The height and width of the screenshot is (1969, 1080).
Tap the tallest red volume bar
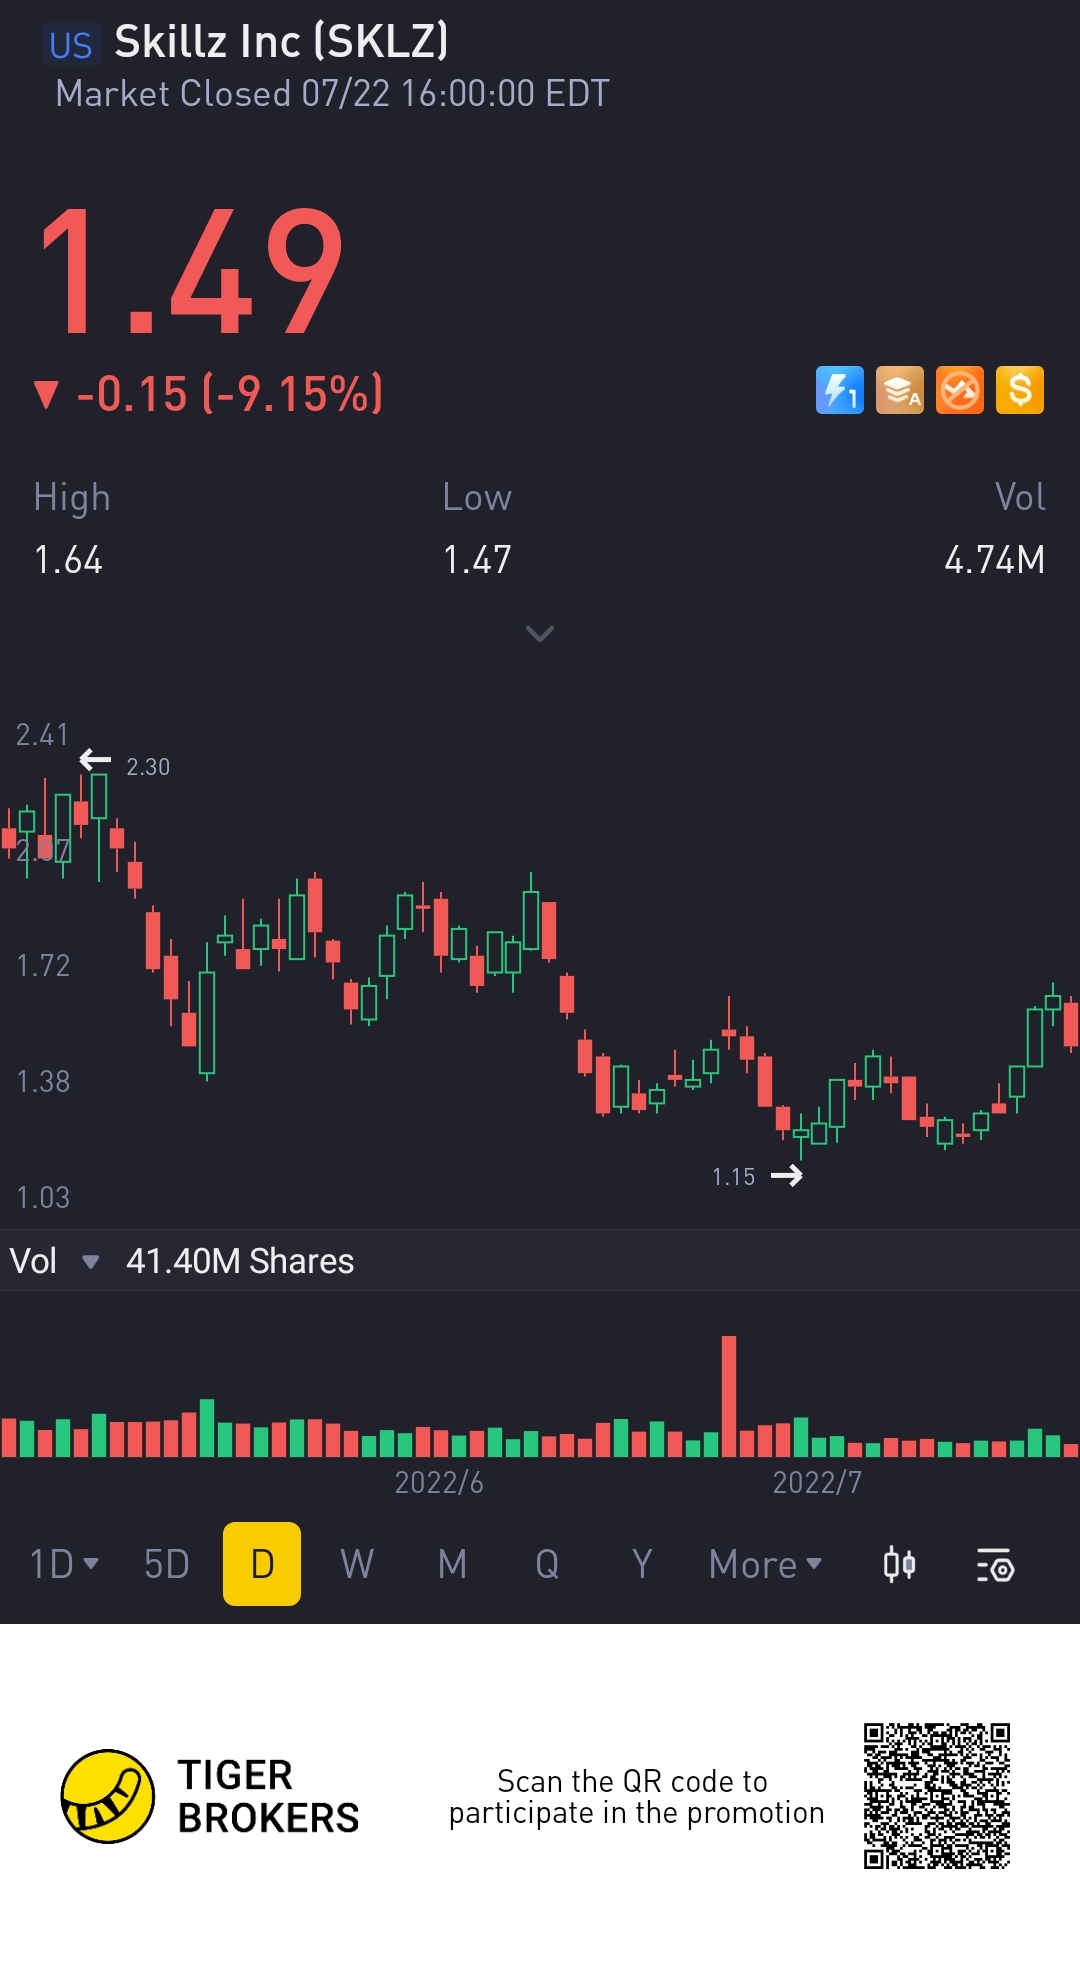pyautogui.click(x=729, y=1396)
